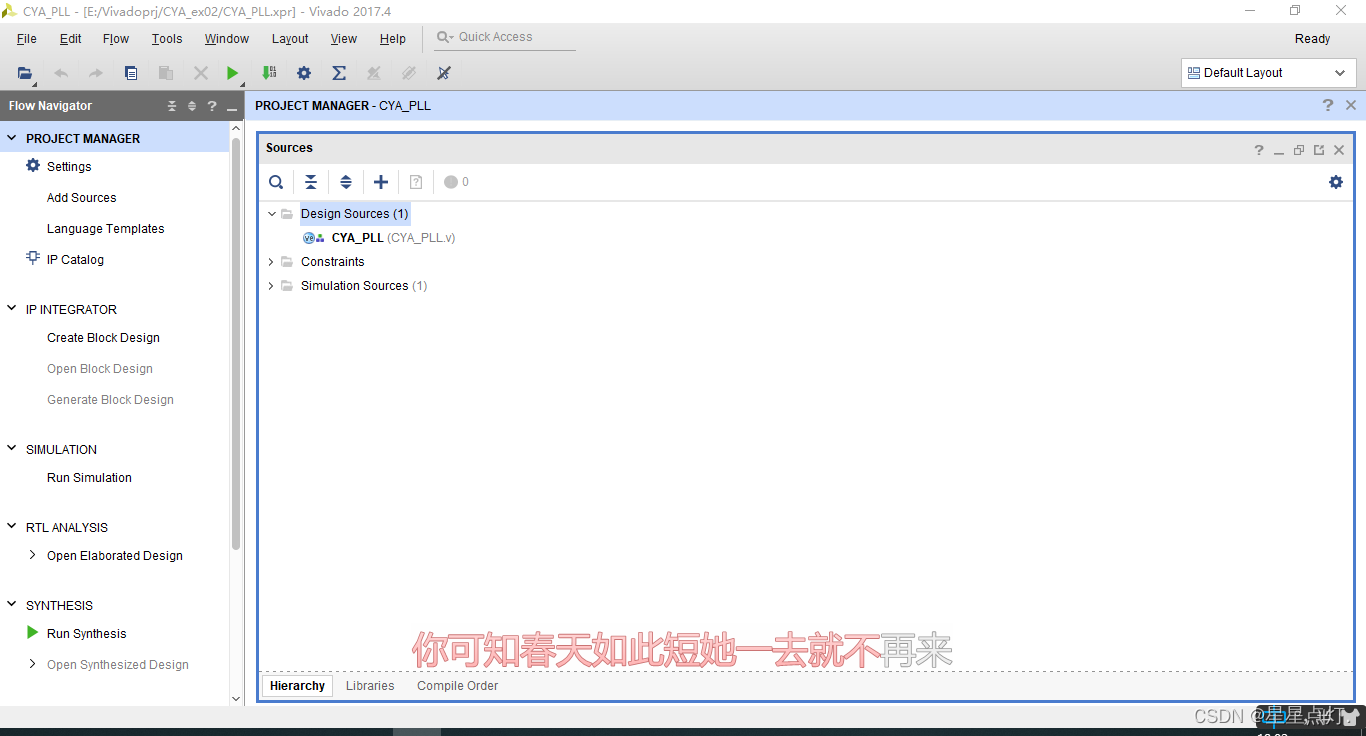Screen dimensions: 1366x736
Task: Click the green Run button in the toolbar
Action: (232, 72)
